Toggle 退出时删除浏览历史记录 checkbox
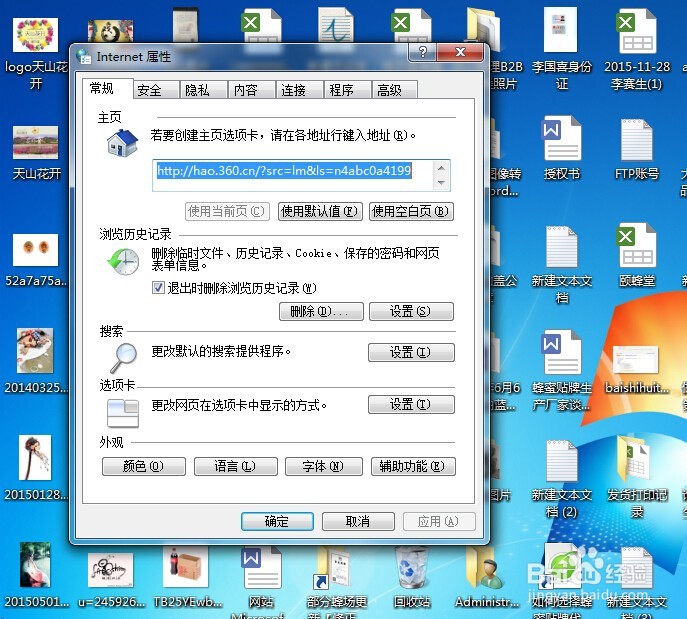 coord(158,288)
